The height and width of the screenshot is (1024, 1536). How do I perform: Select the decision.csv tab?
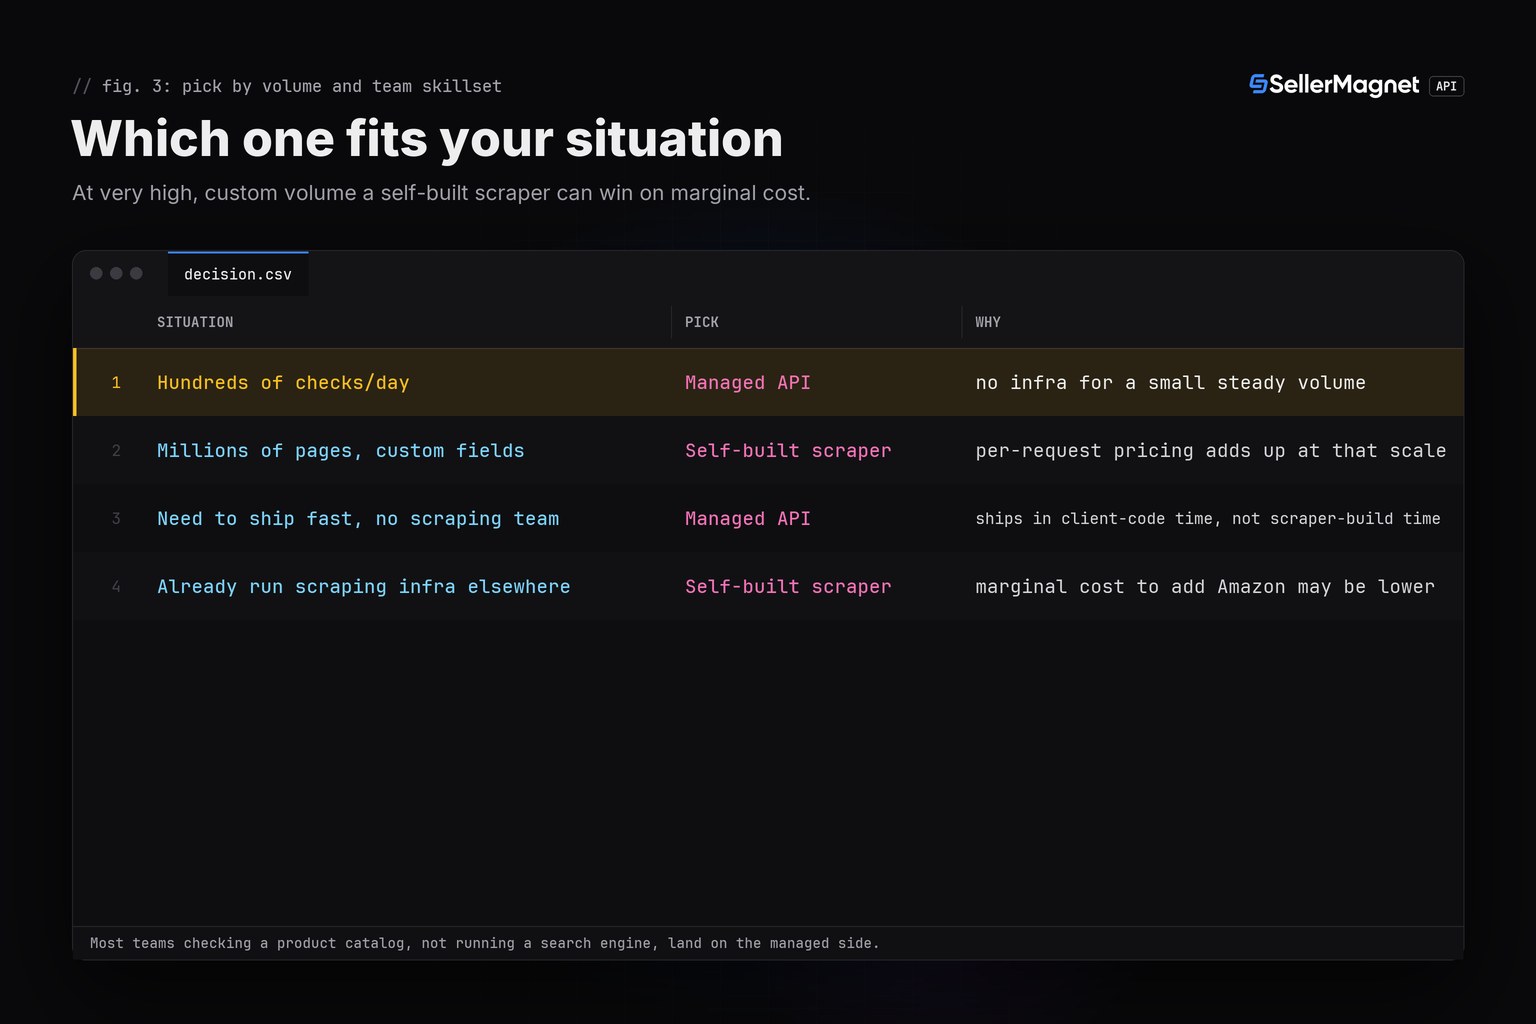[x=238, y=274]
